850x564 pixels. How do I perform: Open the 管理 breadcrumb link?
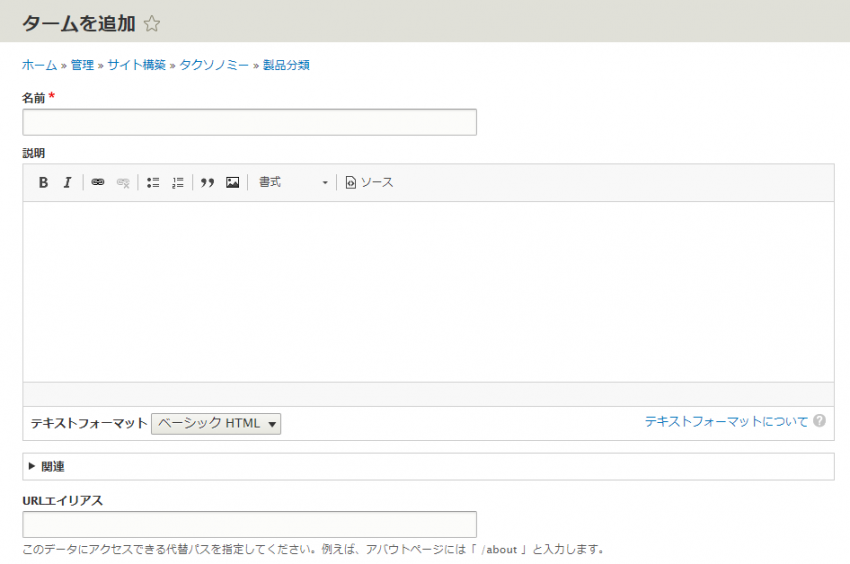pos(82,65)
